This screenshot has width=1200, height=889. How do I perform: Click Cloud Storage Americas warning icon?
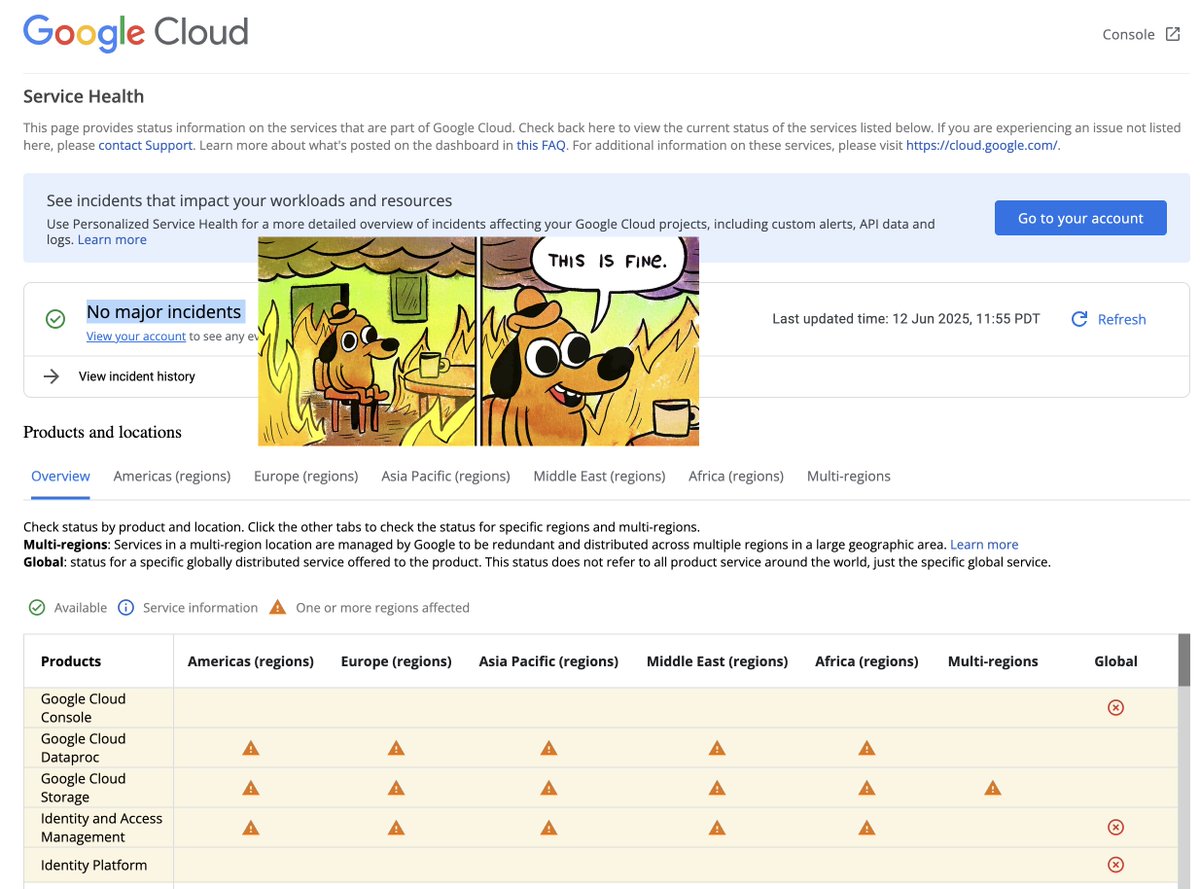pos(251,787)
